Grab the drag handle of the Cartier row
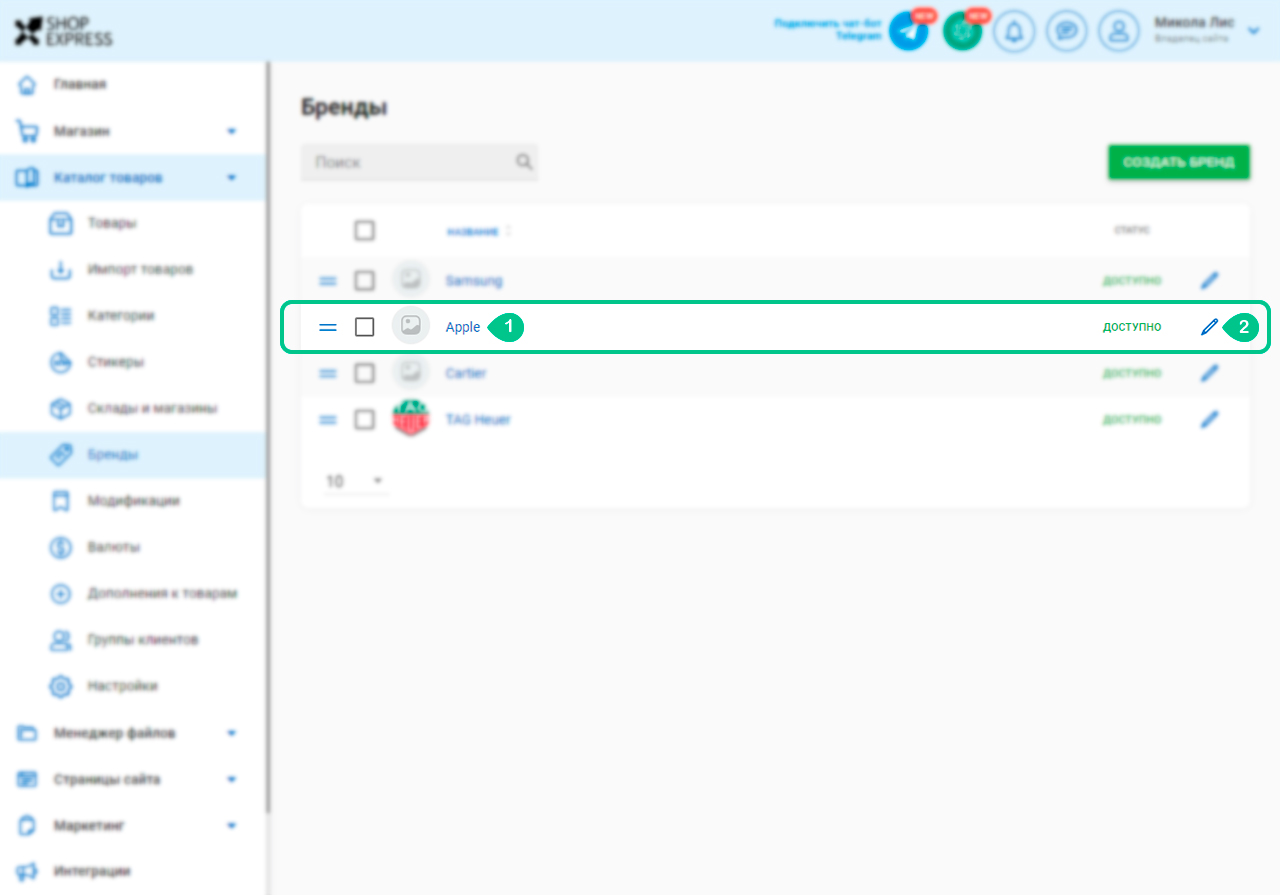Screen dimensions: 1280x895 point(328,373)
